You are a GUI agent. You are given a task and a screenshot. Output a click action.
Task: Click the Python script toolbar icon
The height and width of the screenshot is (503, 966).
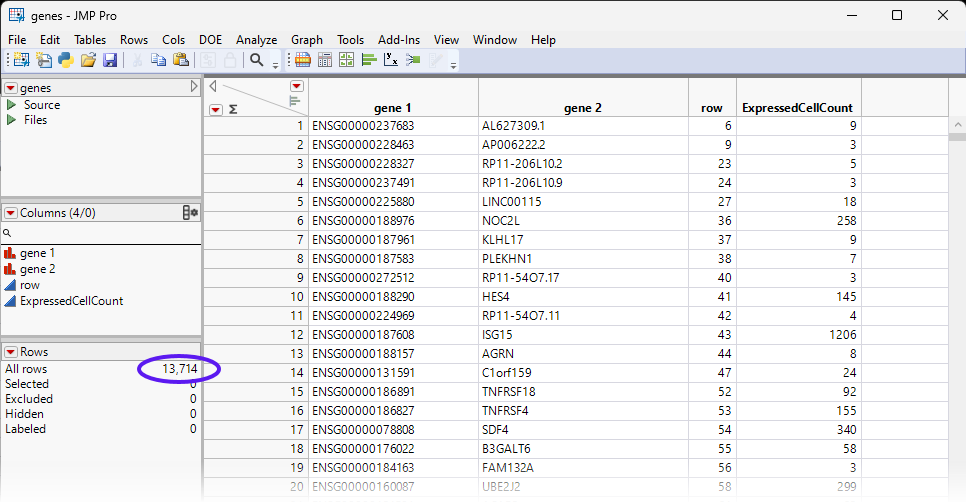tap(66, 60)
